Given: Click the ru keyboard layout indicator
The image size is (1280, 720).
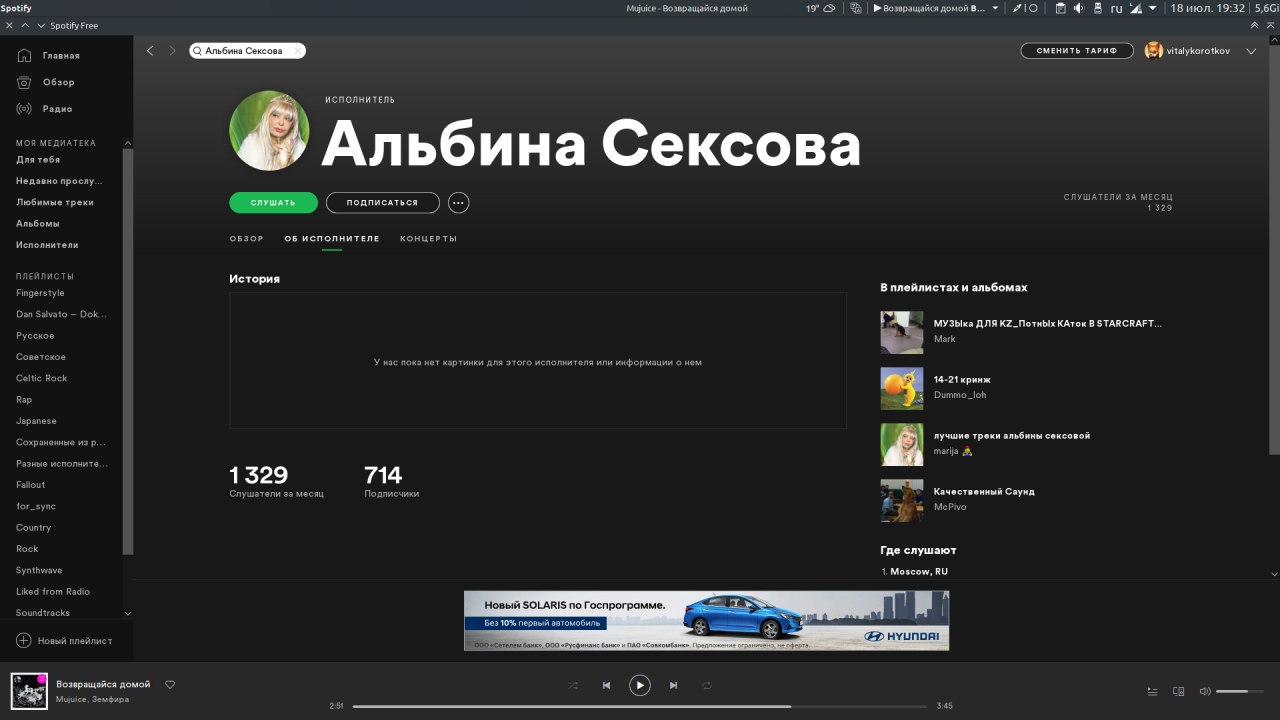Looking at the screenshot, I should (1116, 8).
